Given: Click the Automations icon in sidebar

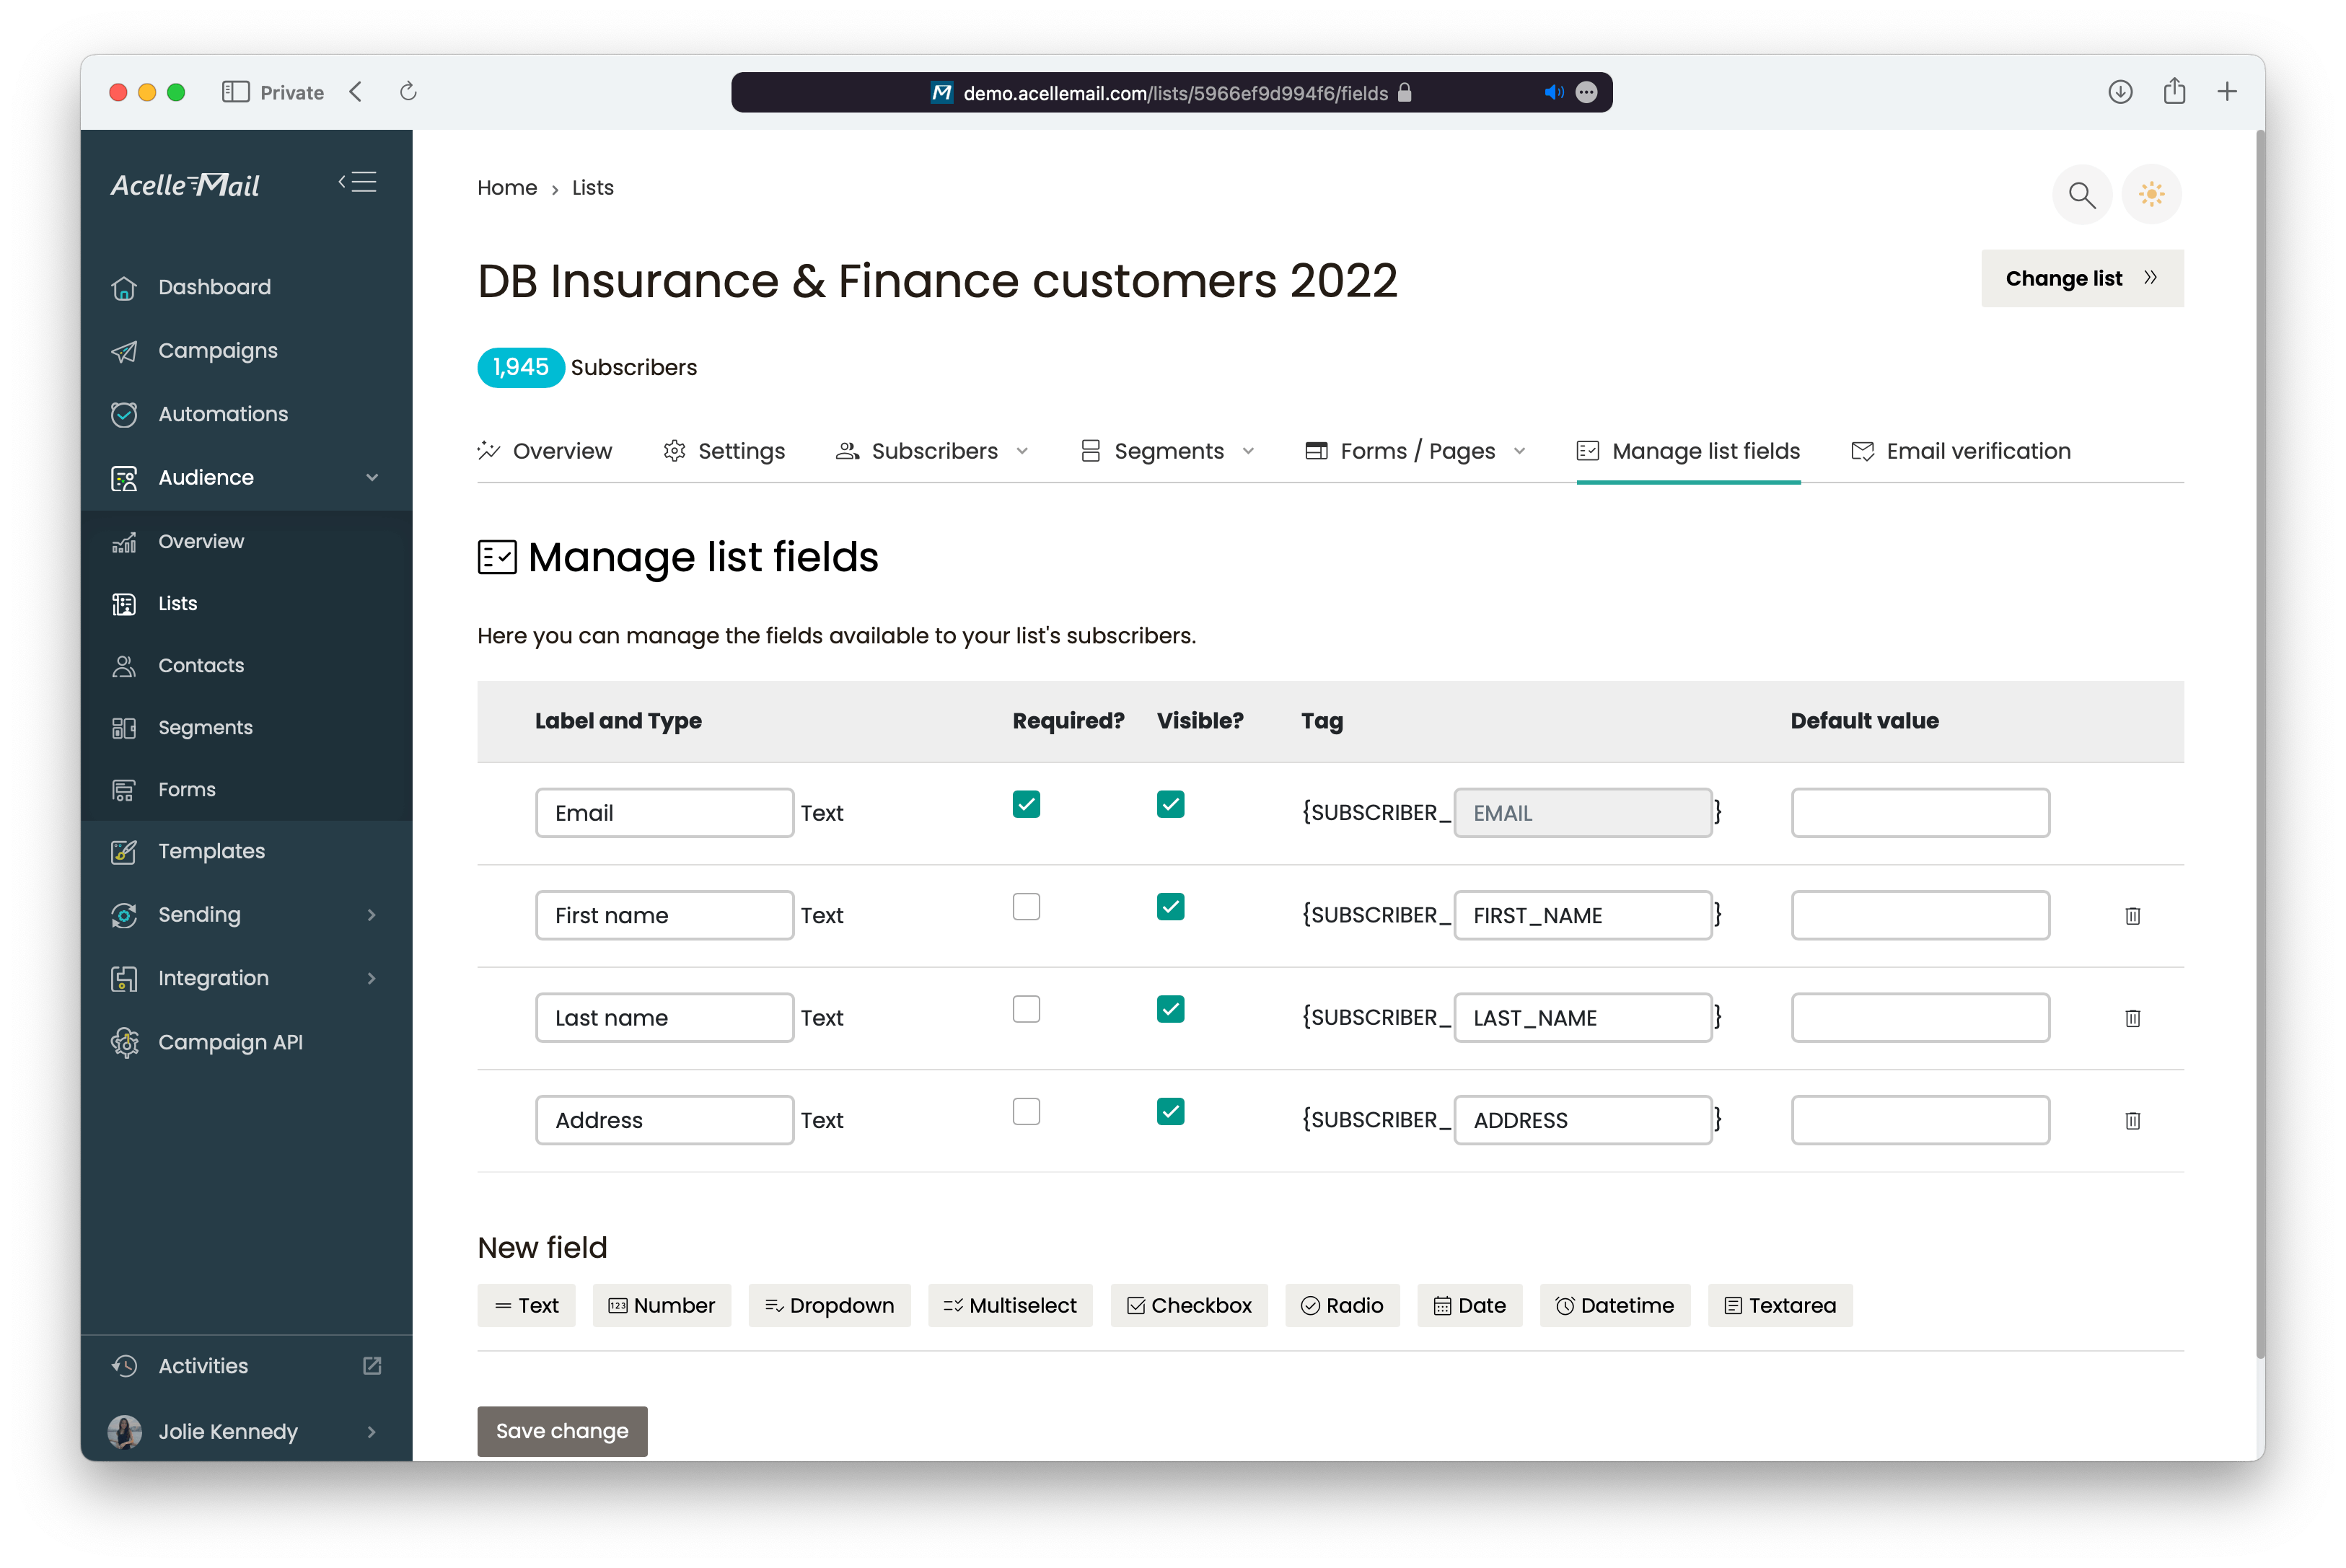Looking at the screenshot, I should 124,414.
